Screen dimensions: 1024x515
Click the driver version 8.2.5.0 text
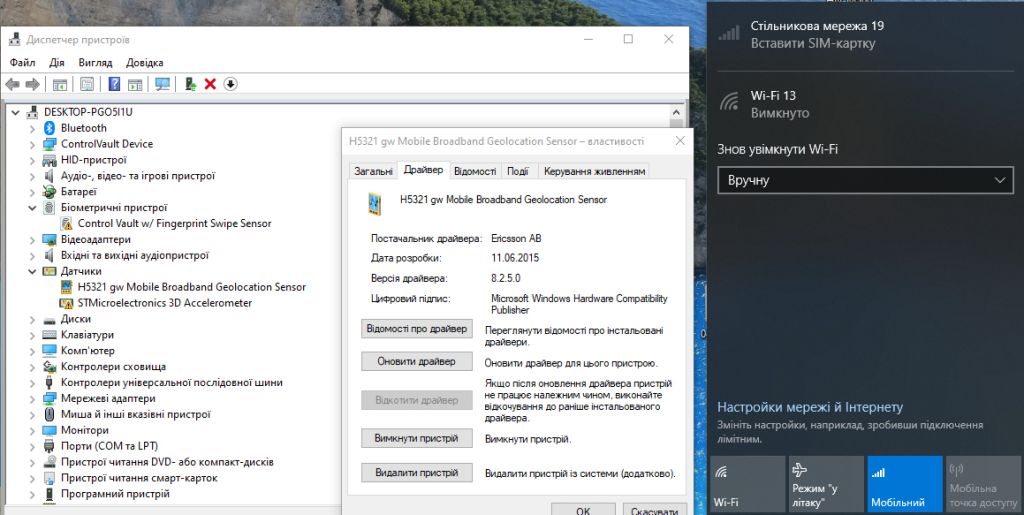click(x=505, y=279)
